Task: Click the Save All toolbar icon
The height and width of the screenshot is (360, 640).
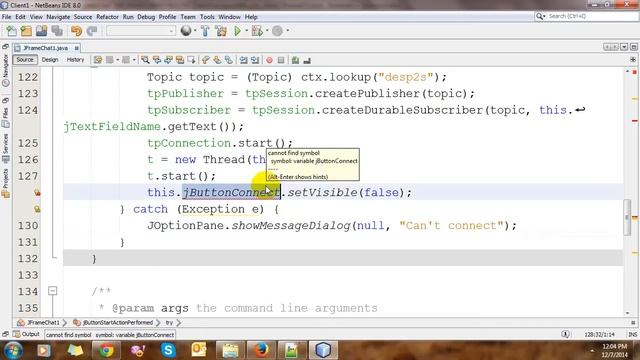Action: (57, 31)
